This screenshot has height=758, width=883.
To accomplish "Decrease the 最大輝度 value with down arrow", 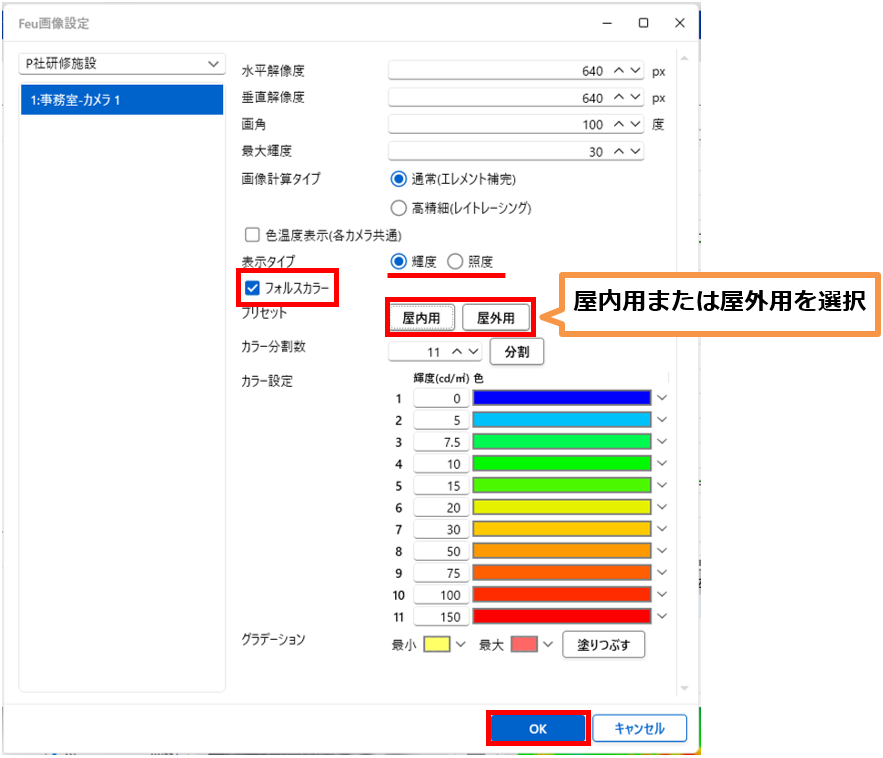I will [x=636, y=152].
